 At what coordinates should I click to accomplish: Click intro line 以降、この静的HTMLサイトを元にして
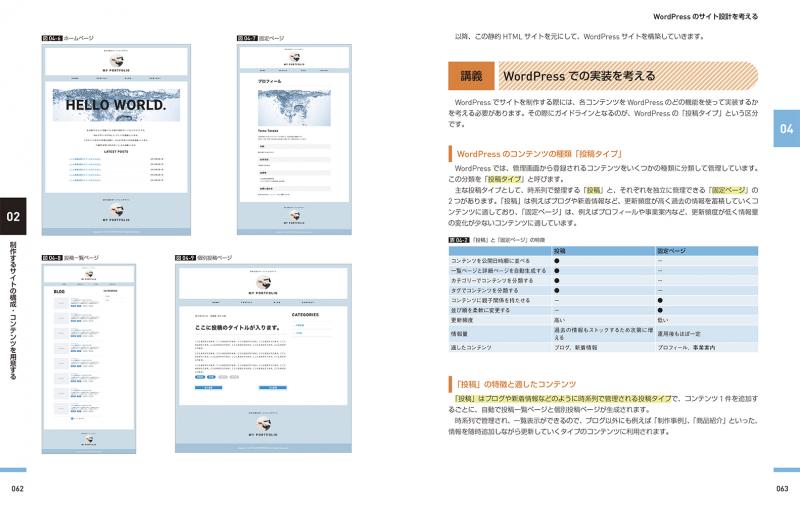(x=579, y=36)
